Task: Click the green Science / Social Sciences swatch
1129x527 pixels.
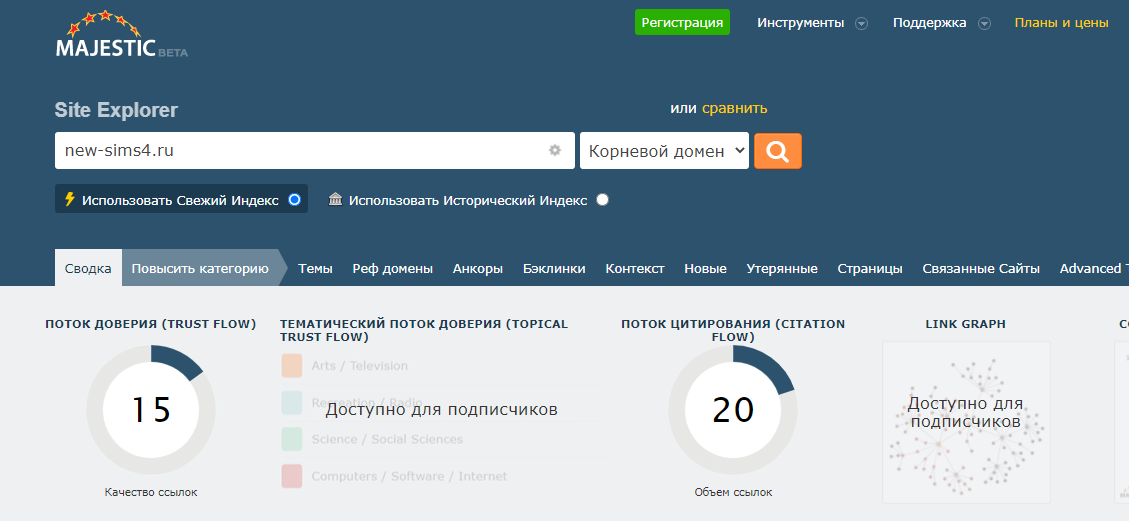Action: pyautogui.click(x=292, y=439)
